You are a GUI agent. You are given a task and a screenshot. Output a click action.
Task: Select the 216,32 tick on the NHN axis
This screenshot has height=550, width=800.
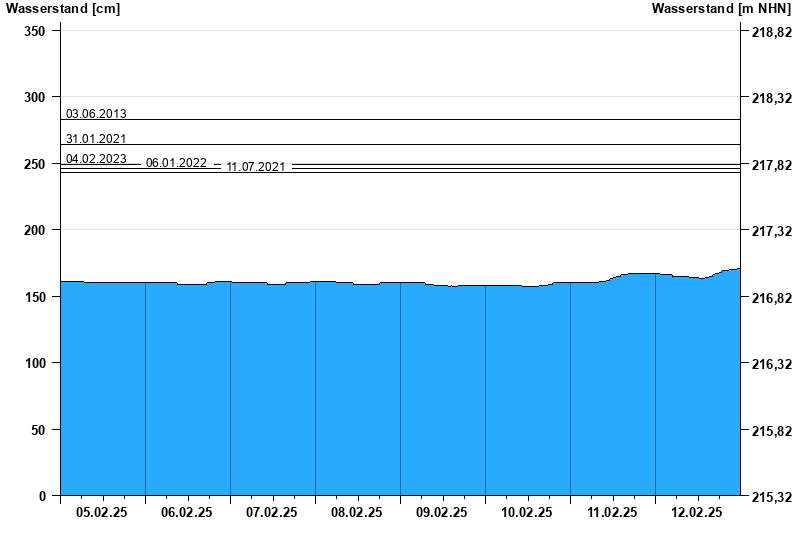click(x=771, y=364)
